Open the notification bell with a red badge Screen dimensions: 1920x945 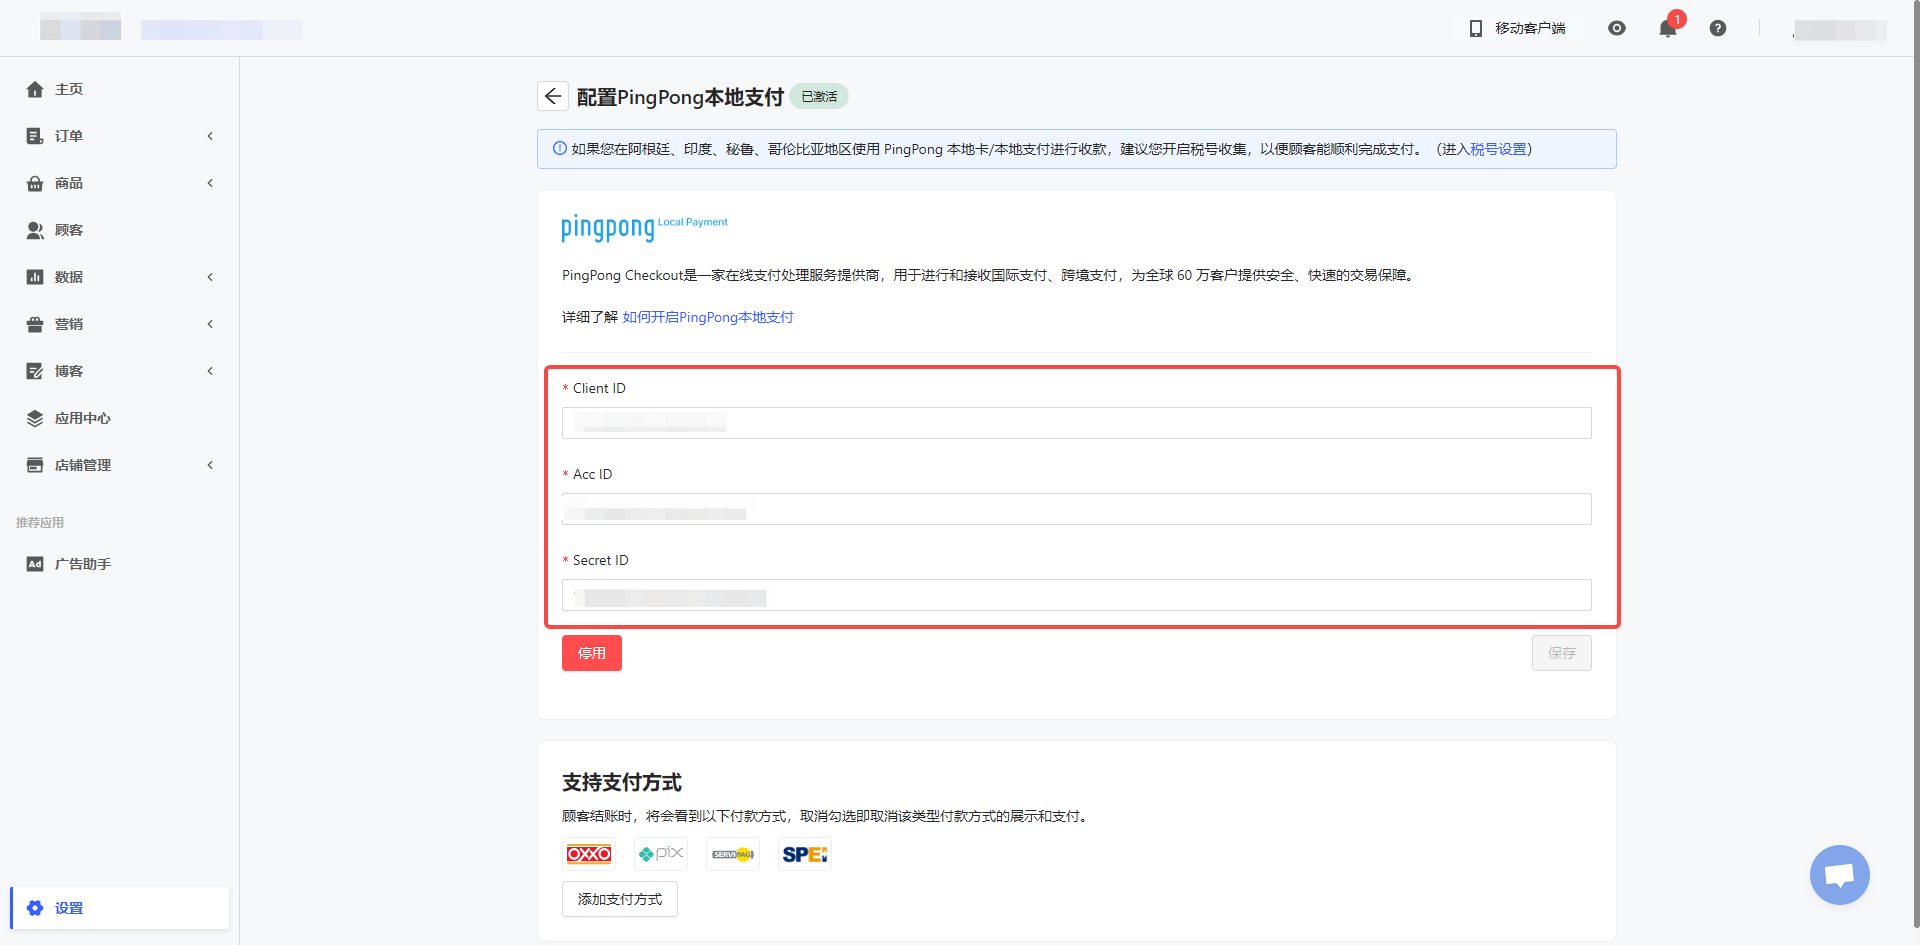coord(1668,28)
